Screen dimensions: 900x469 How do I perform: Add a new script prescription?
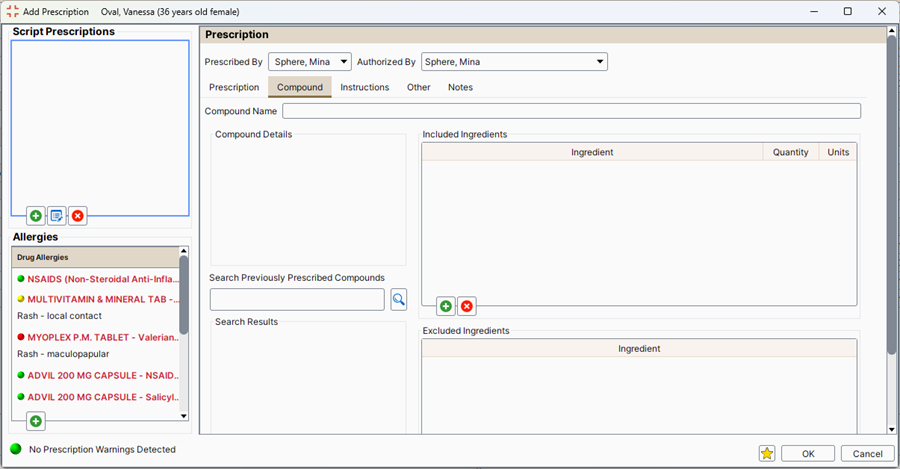click(x=36, y=216)
